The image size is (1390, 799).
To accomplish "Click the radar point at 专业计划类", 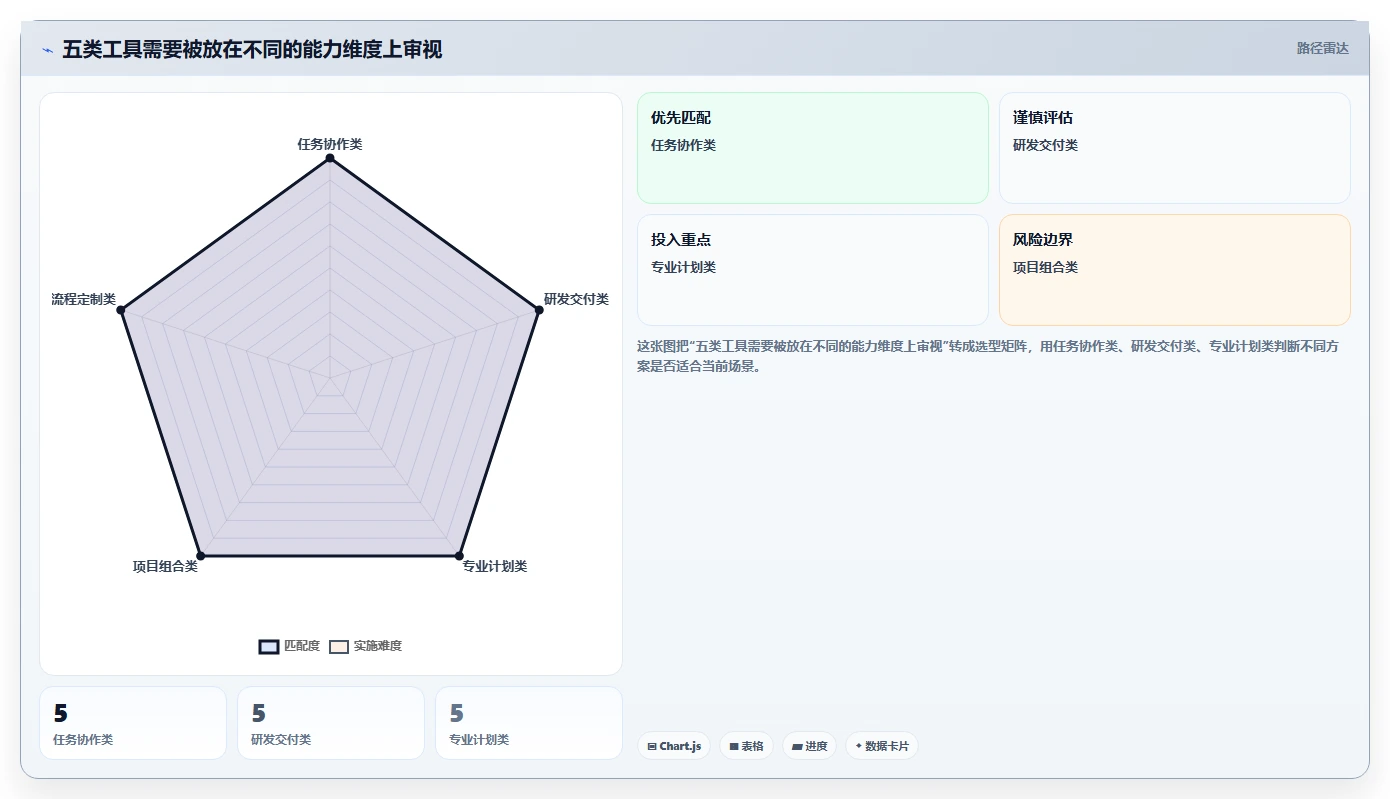I will [459, 555].
